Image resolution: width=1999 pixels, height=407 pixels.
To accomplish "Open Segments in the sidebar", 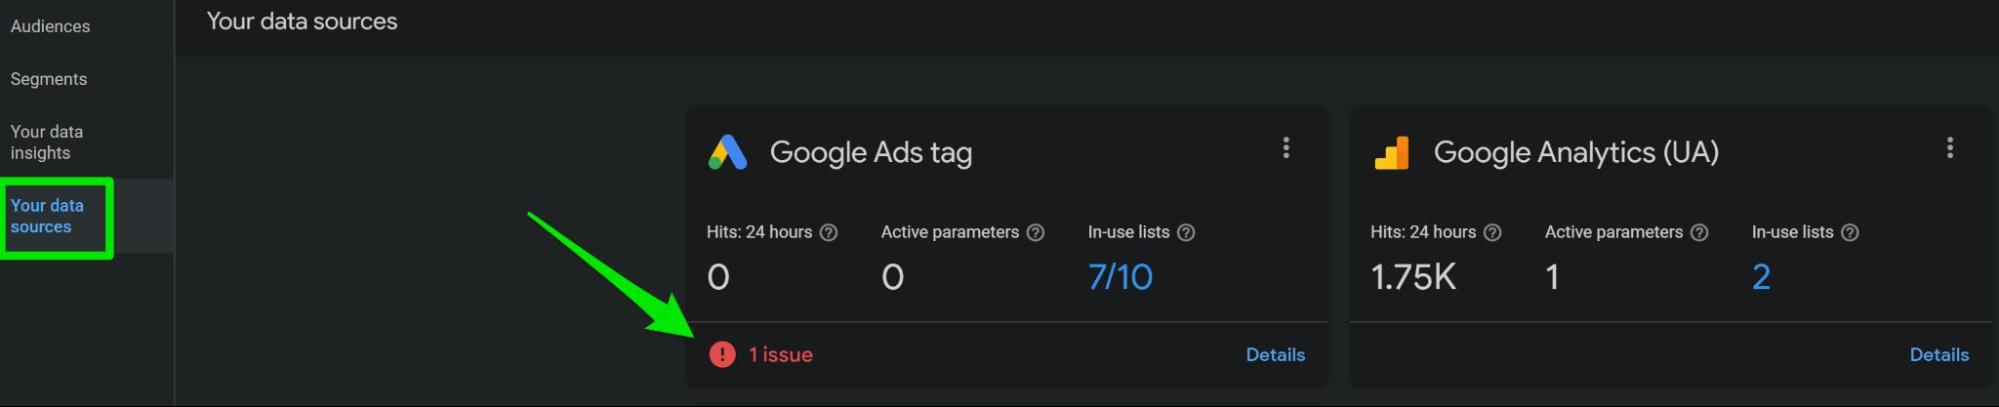I will point(49,79).
